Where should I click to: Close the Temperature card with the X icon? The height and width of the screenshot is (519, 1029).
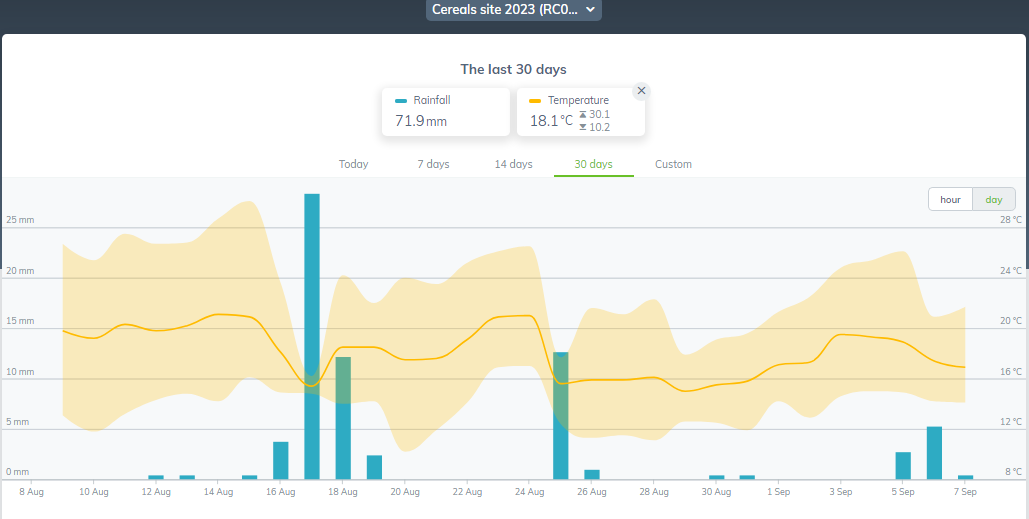pos(641,91)
